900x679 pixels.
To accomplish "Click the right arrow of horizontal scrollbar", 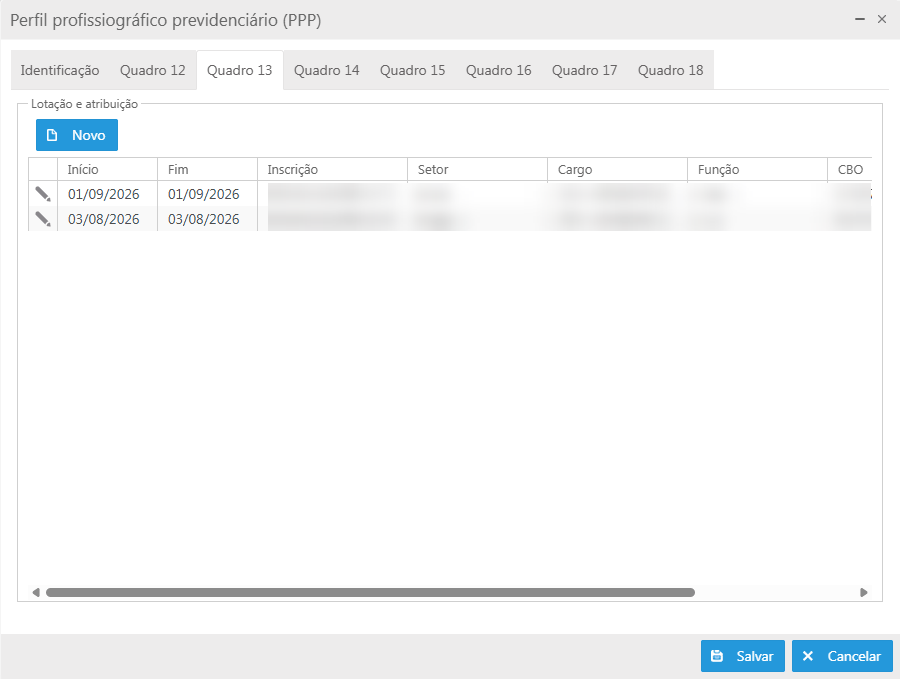I will 864,592.
